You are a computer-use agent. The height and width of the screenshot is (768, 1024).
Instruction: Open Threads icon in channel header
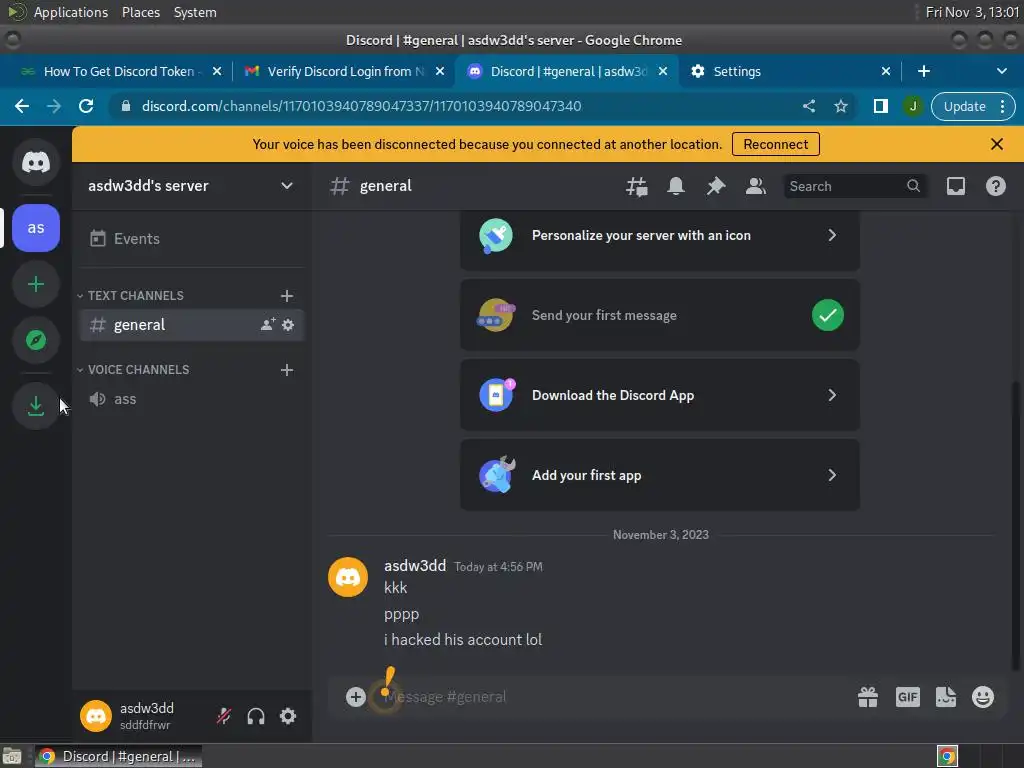point(637,186)
